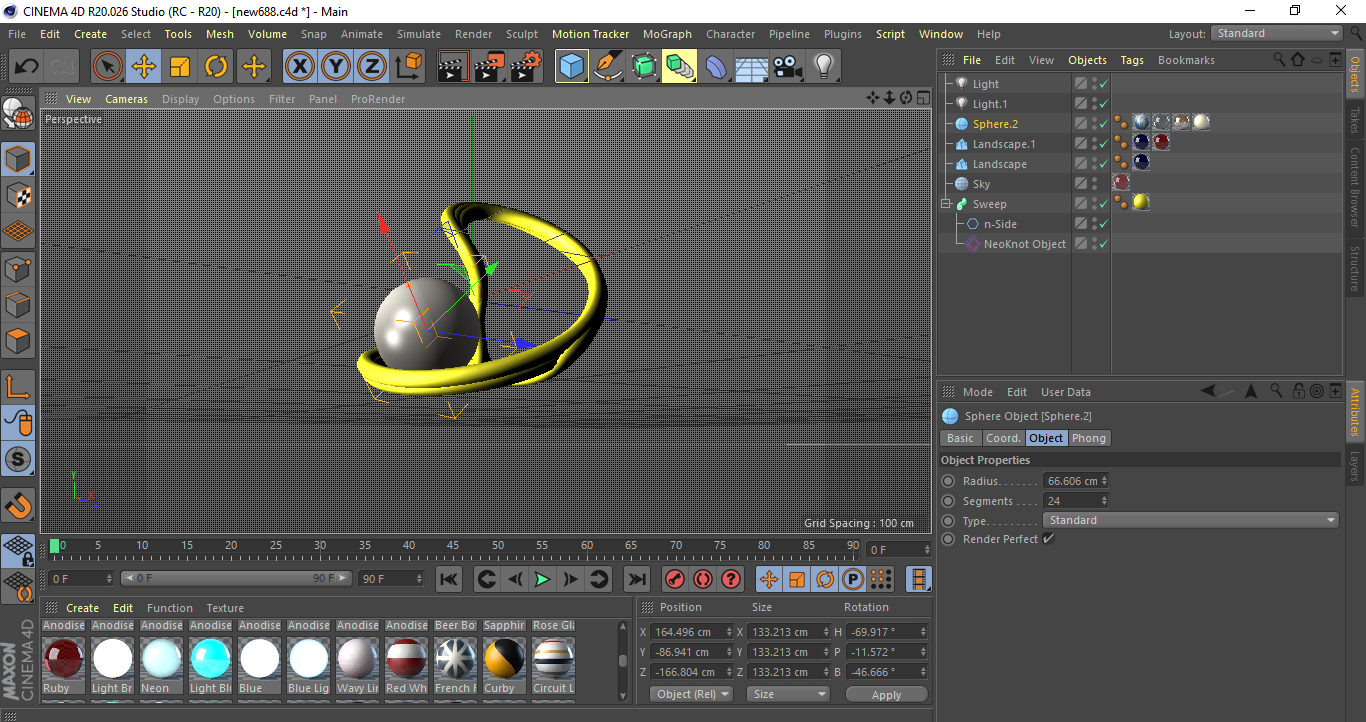Switch to Model mode cube icon
Screen dimensions: 1366x722
18,159
